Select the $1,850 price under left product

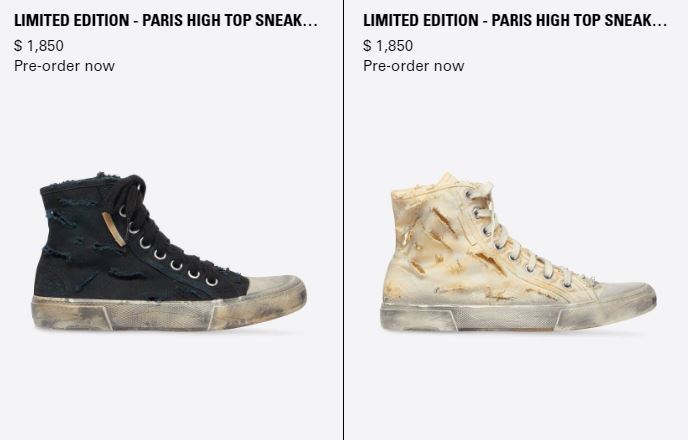pyautogui.click(x=39, y=46)
